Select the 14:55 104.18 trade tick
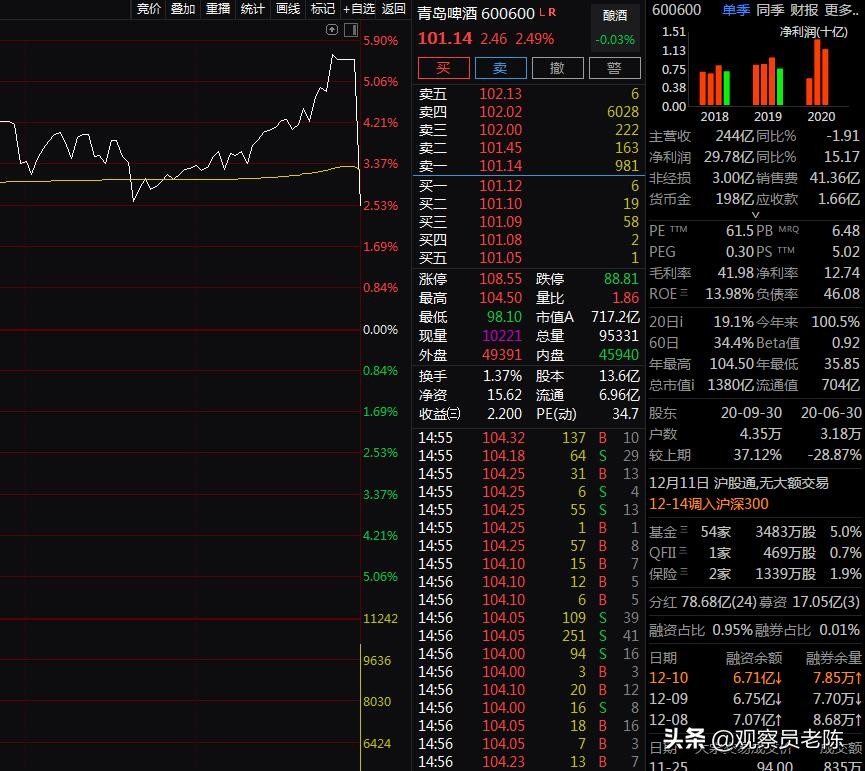 (528, 456)
